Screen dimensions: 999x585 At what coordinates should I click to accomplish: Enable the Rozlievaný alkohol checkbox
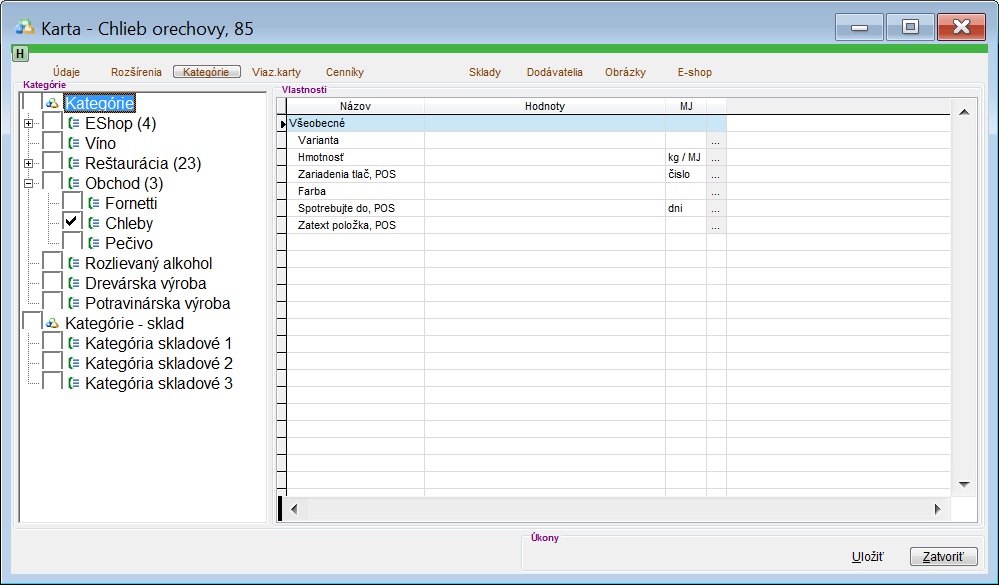click(52, 263)
